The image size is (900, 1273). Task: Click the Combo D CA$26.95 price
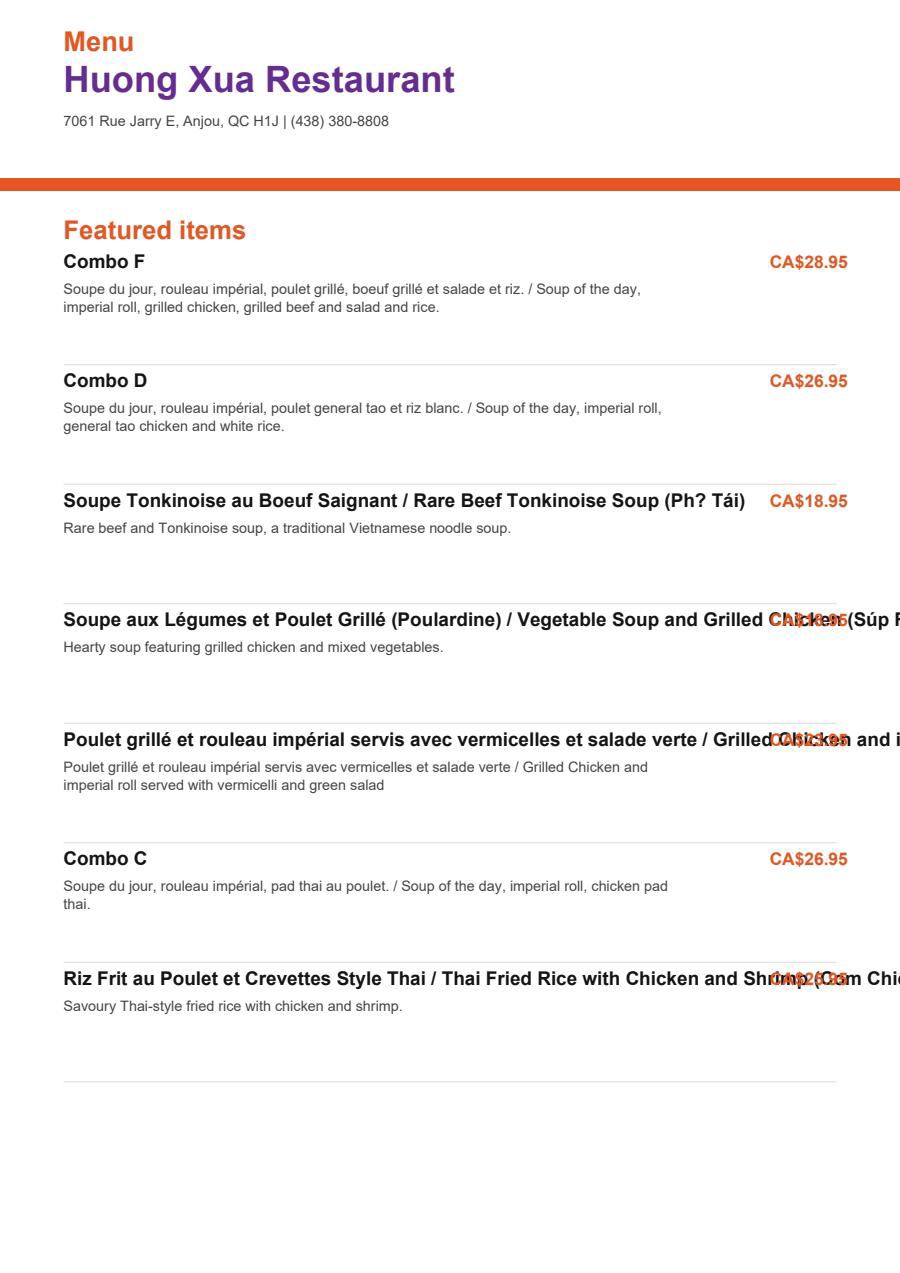808,381
